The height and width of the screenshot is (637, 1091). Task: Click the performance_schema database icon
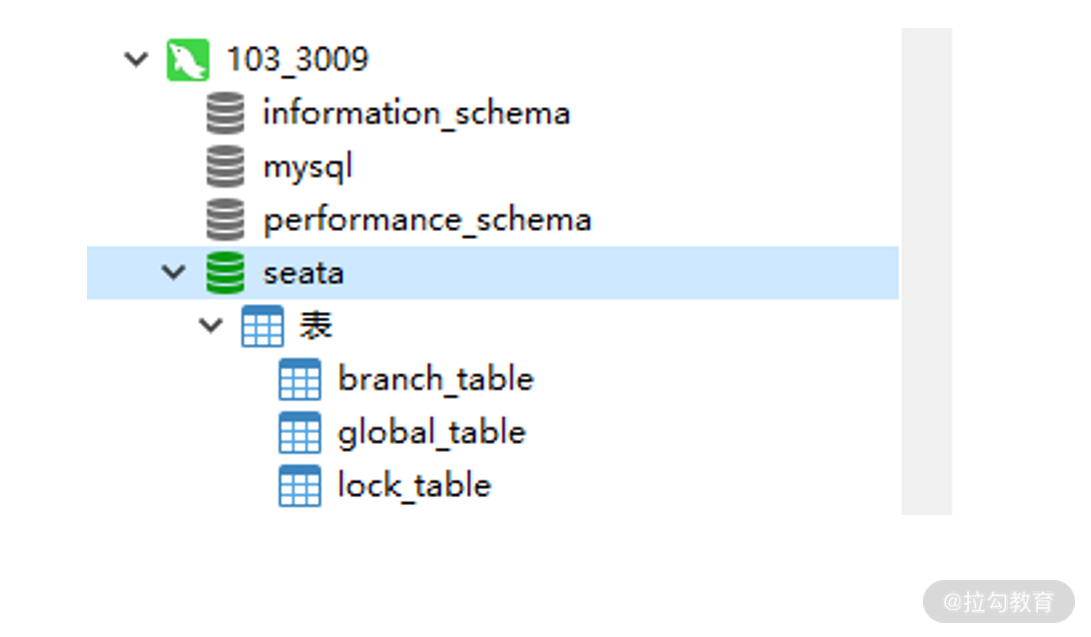click(225, 219)
